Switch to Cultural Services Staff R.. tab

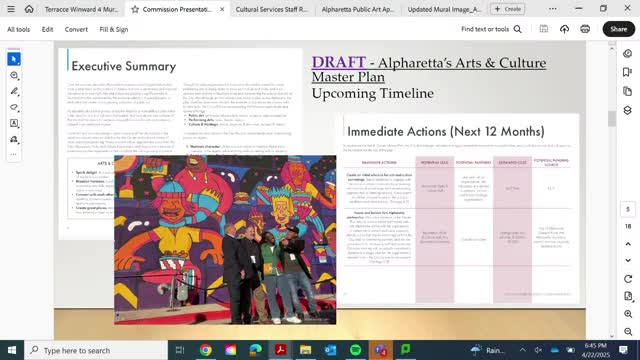point(272,9)
